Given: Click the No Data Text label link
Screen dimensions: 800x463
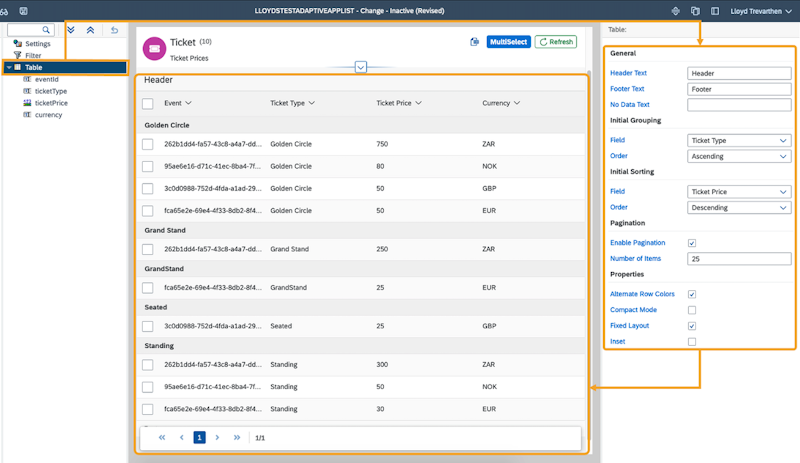Looking at the screenshot, I should [x=630, y=105].
